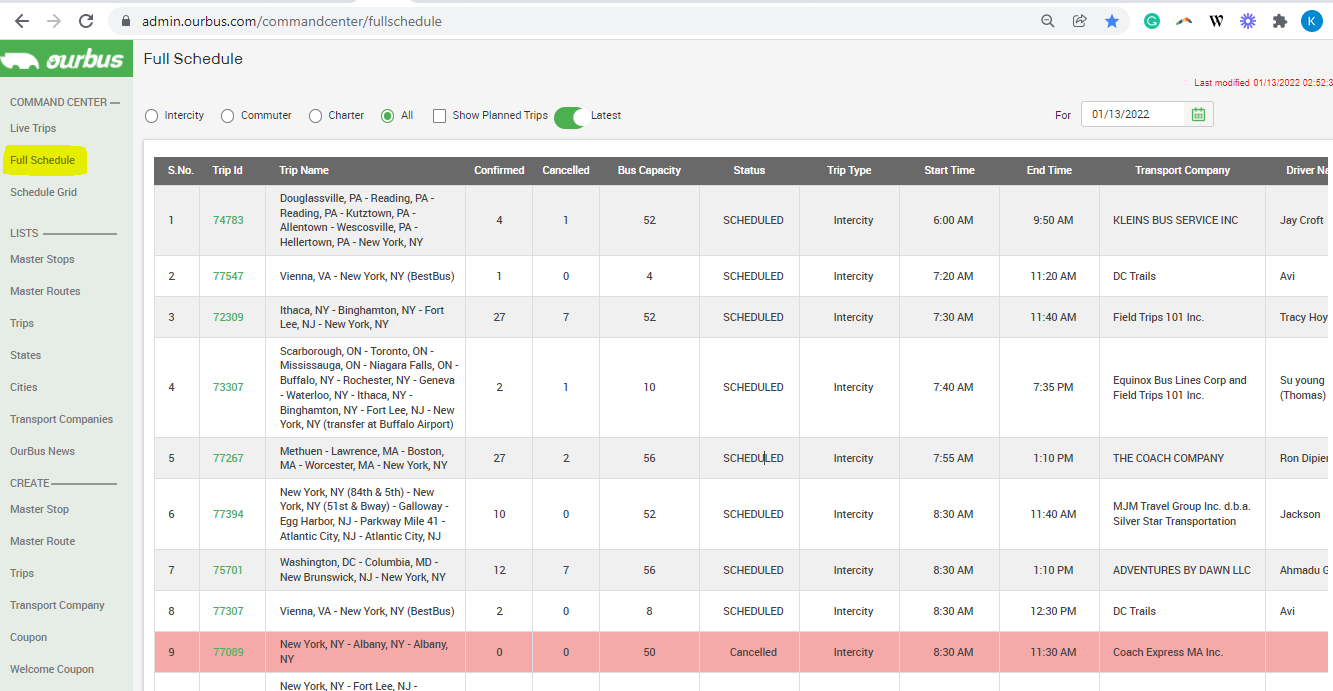Select the Charter radio button

(x=316, y=116)
